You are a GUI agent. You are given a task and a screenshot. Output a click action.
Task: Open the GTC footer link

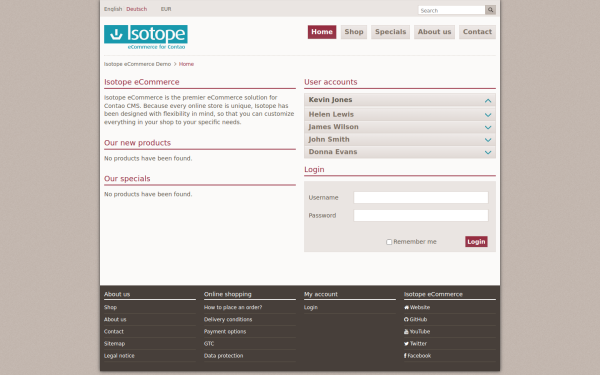pyautogui.click(x=209, y=344)
